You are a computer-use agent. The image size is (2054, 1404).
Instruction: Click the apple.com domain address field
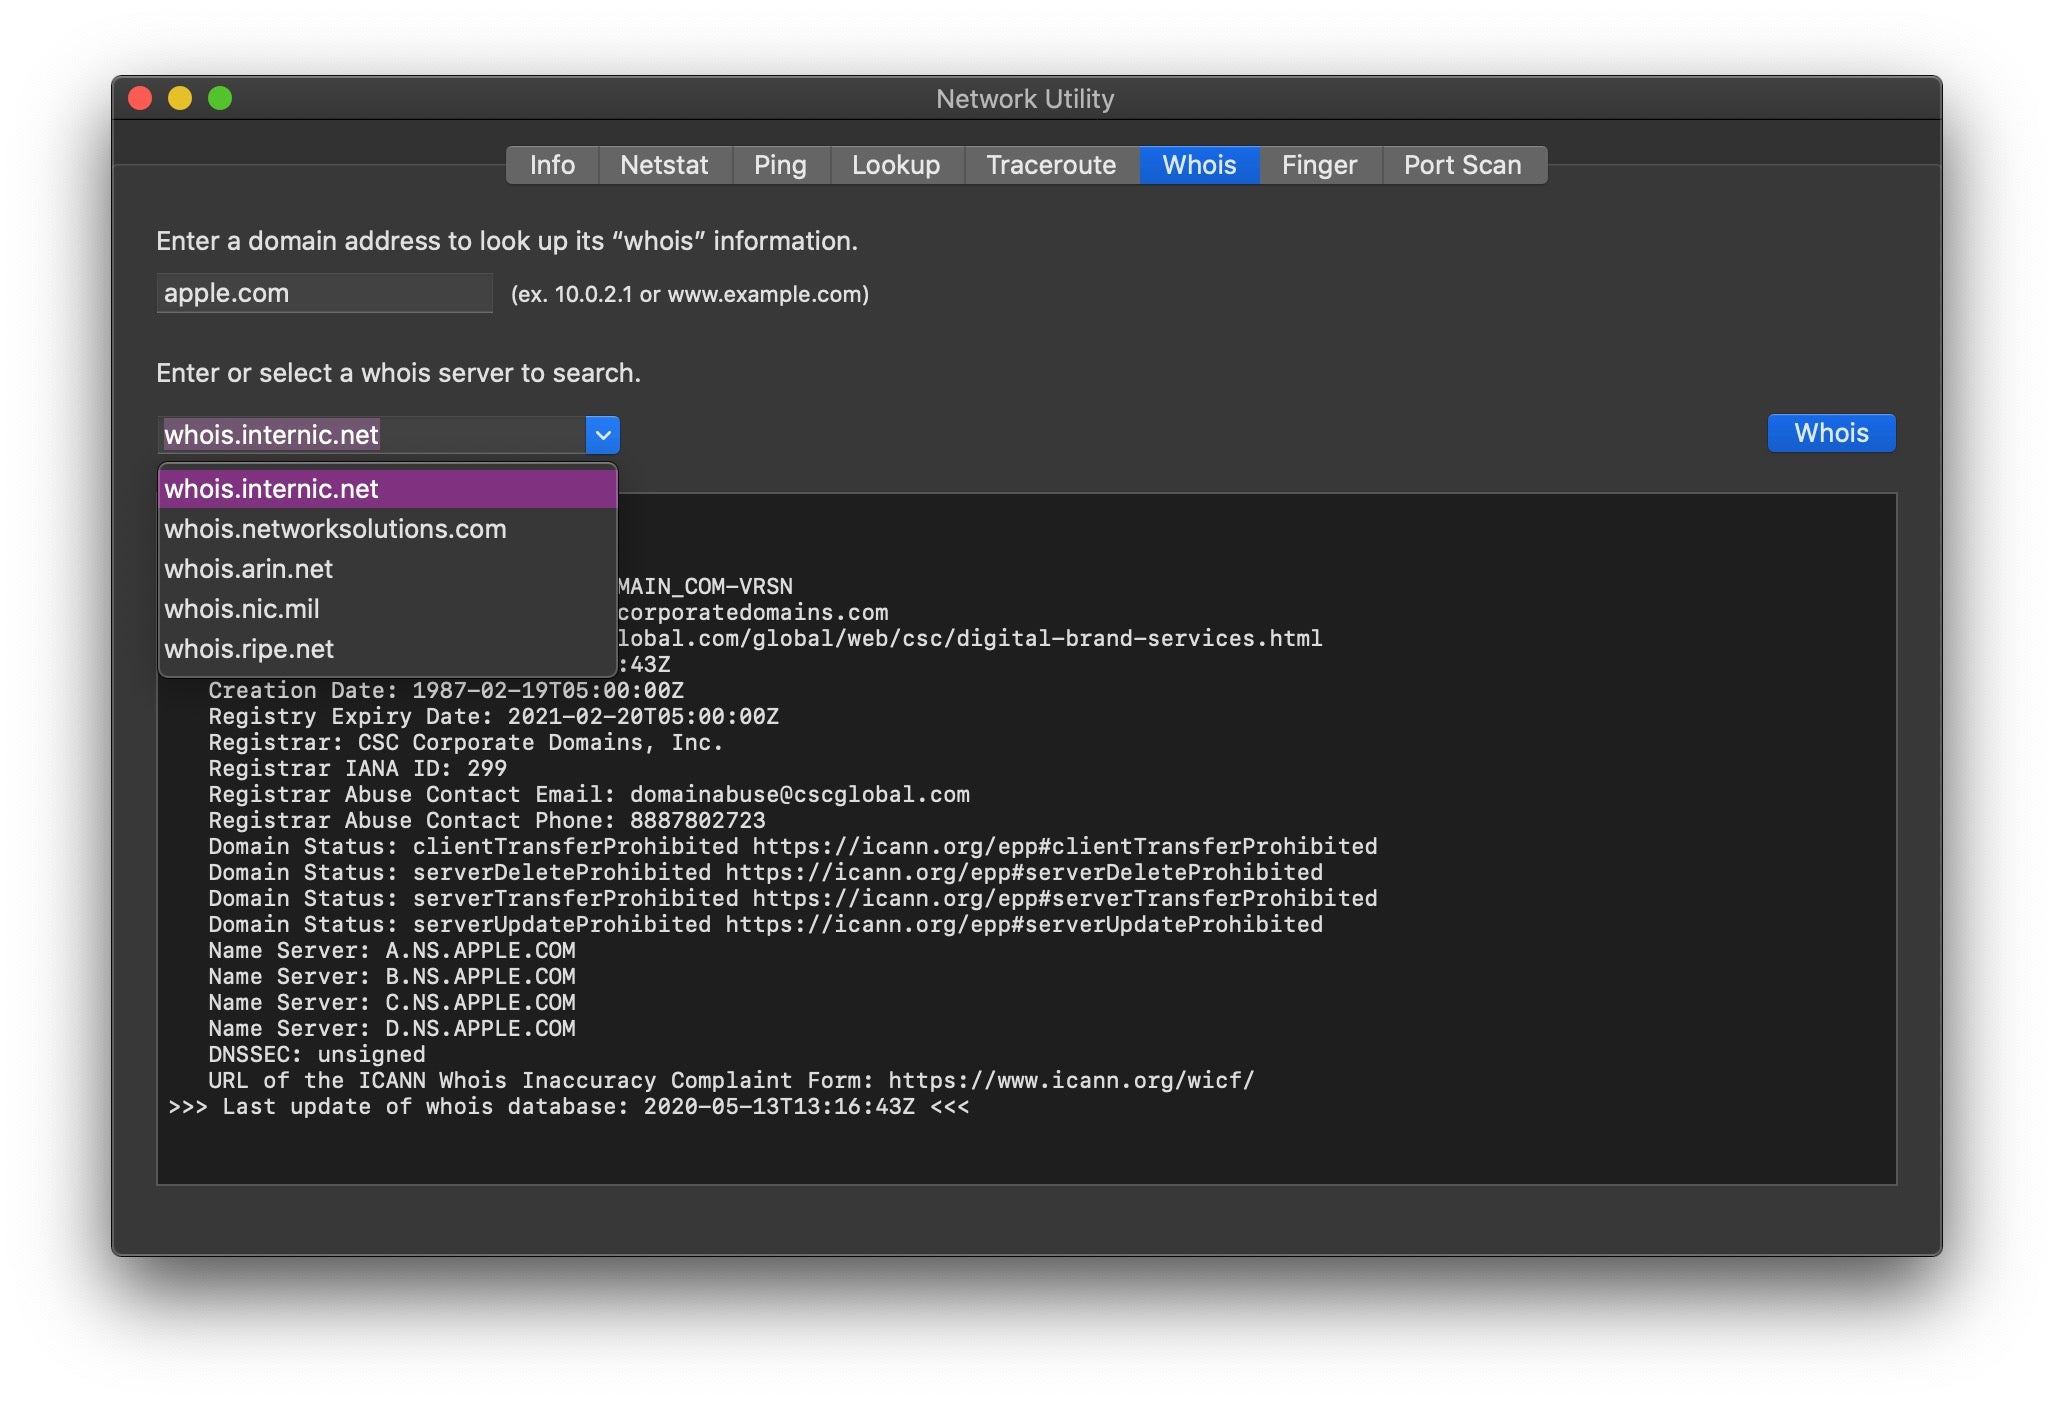[324, 293]
